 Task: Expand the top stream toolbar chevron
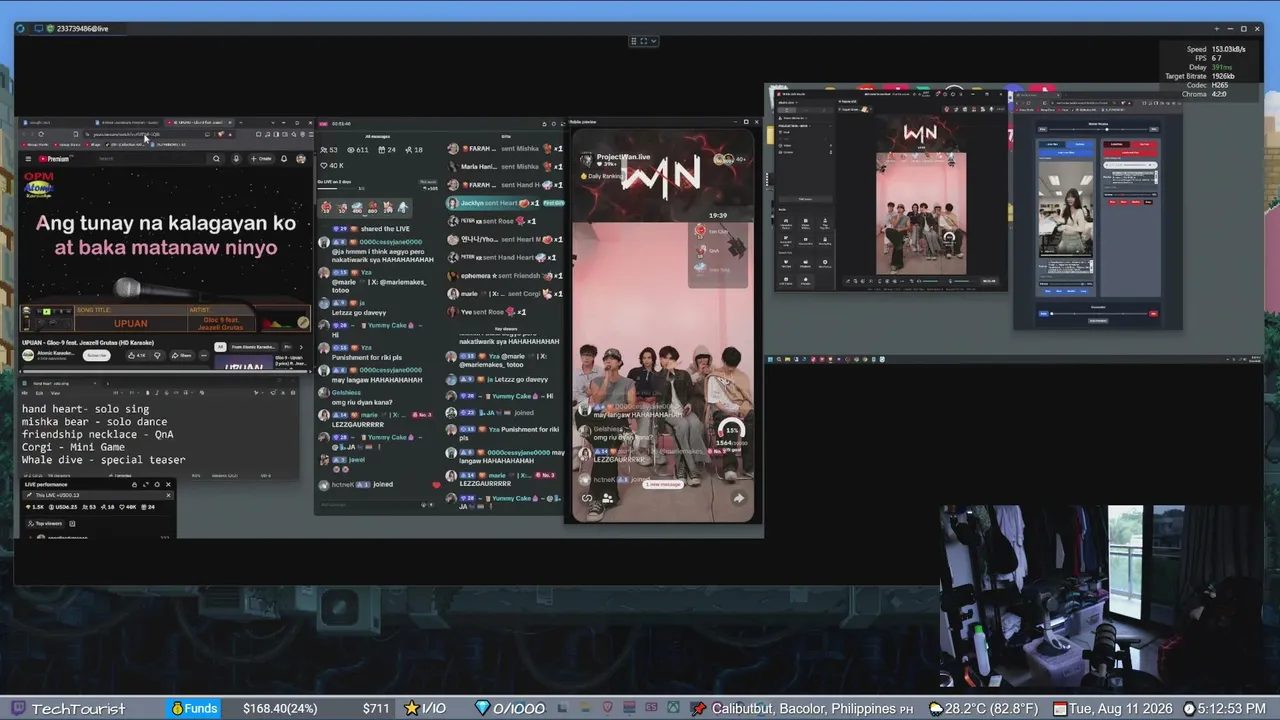point(653,41)
